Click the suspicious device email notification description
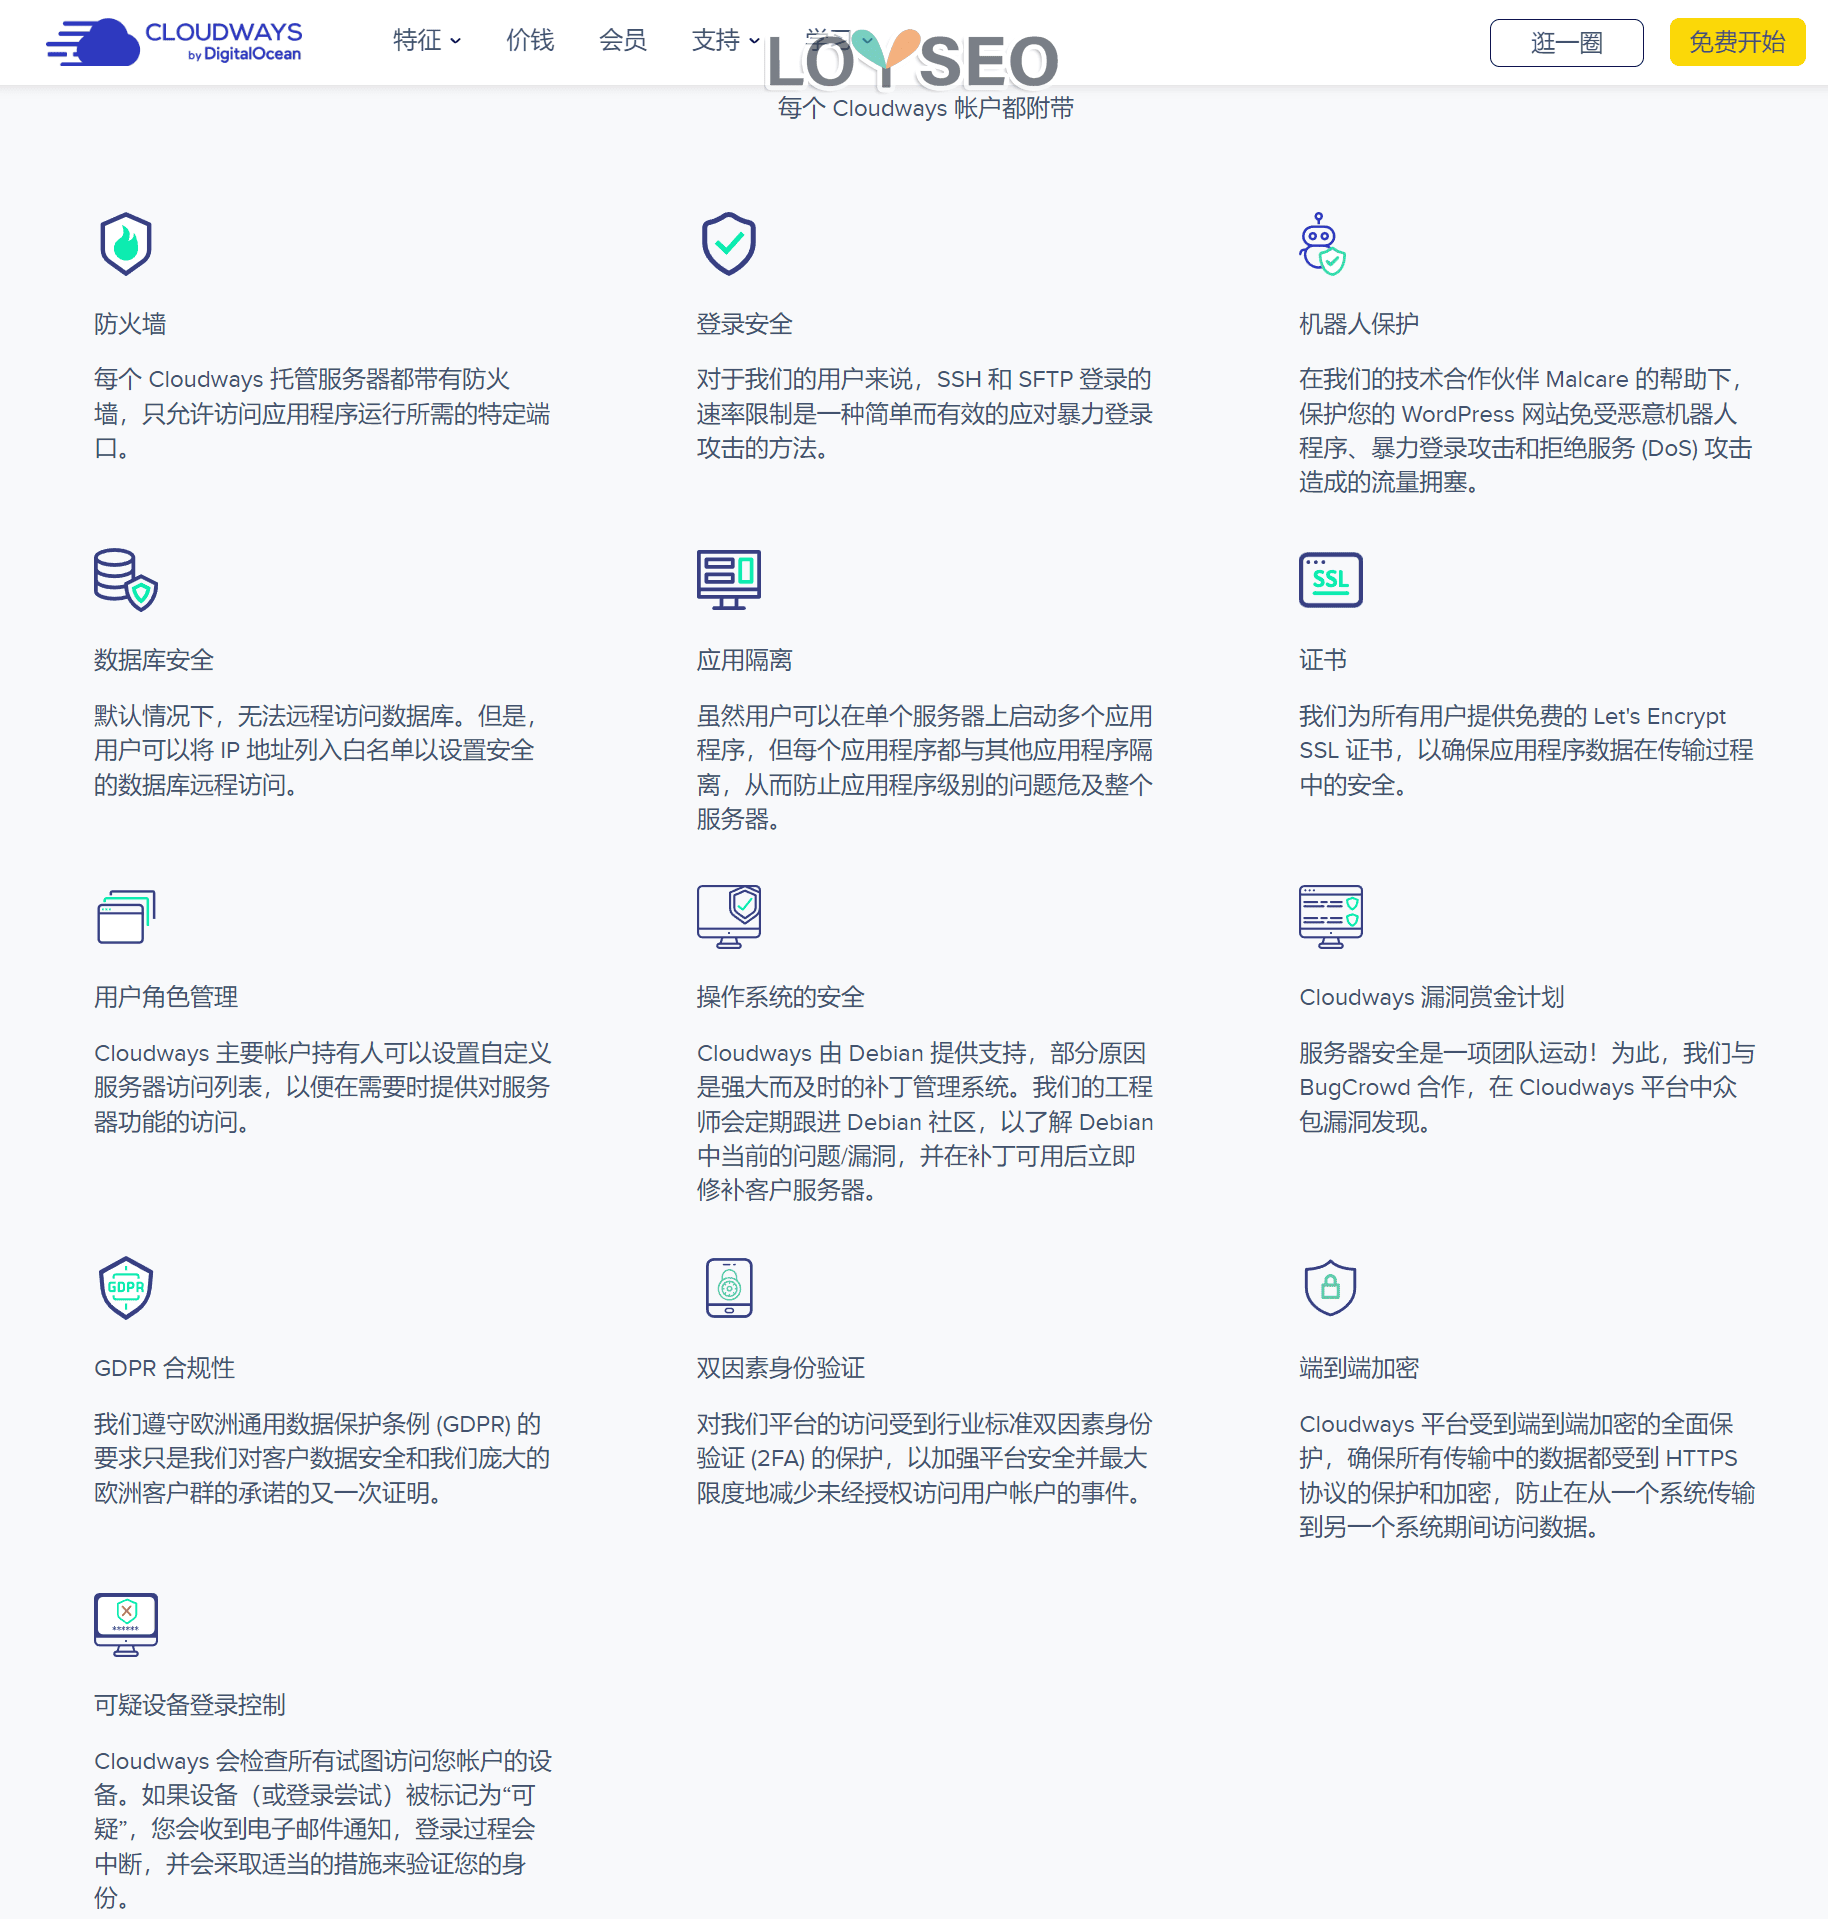Screen dimensions: 1828x1919 coord(323,1830)
